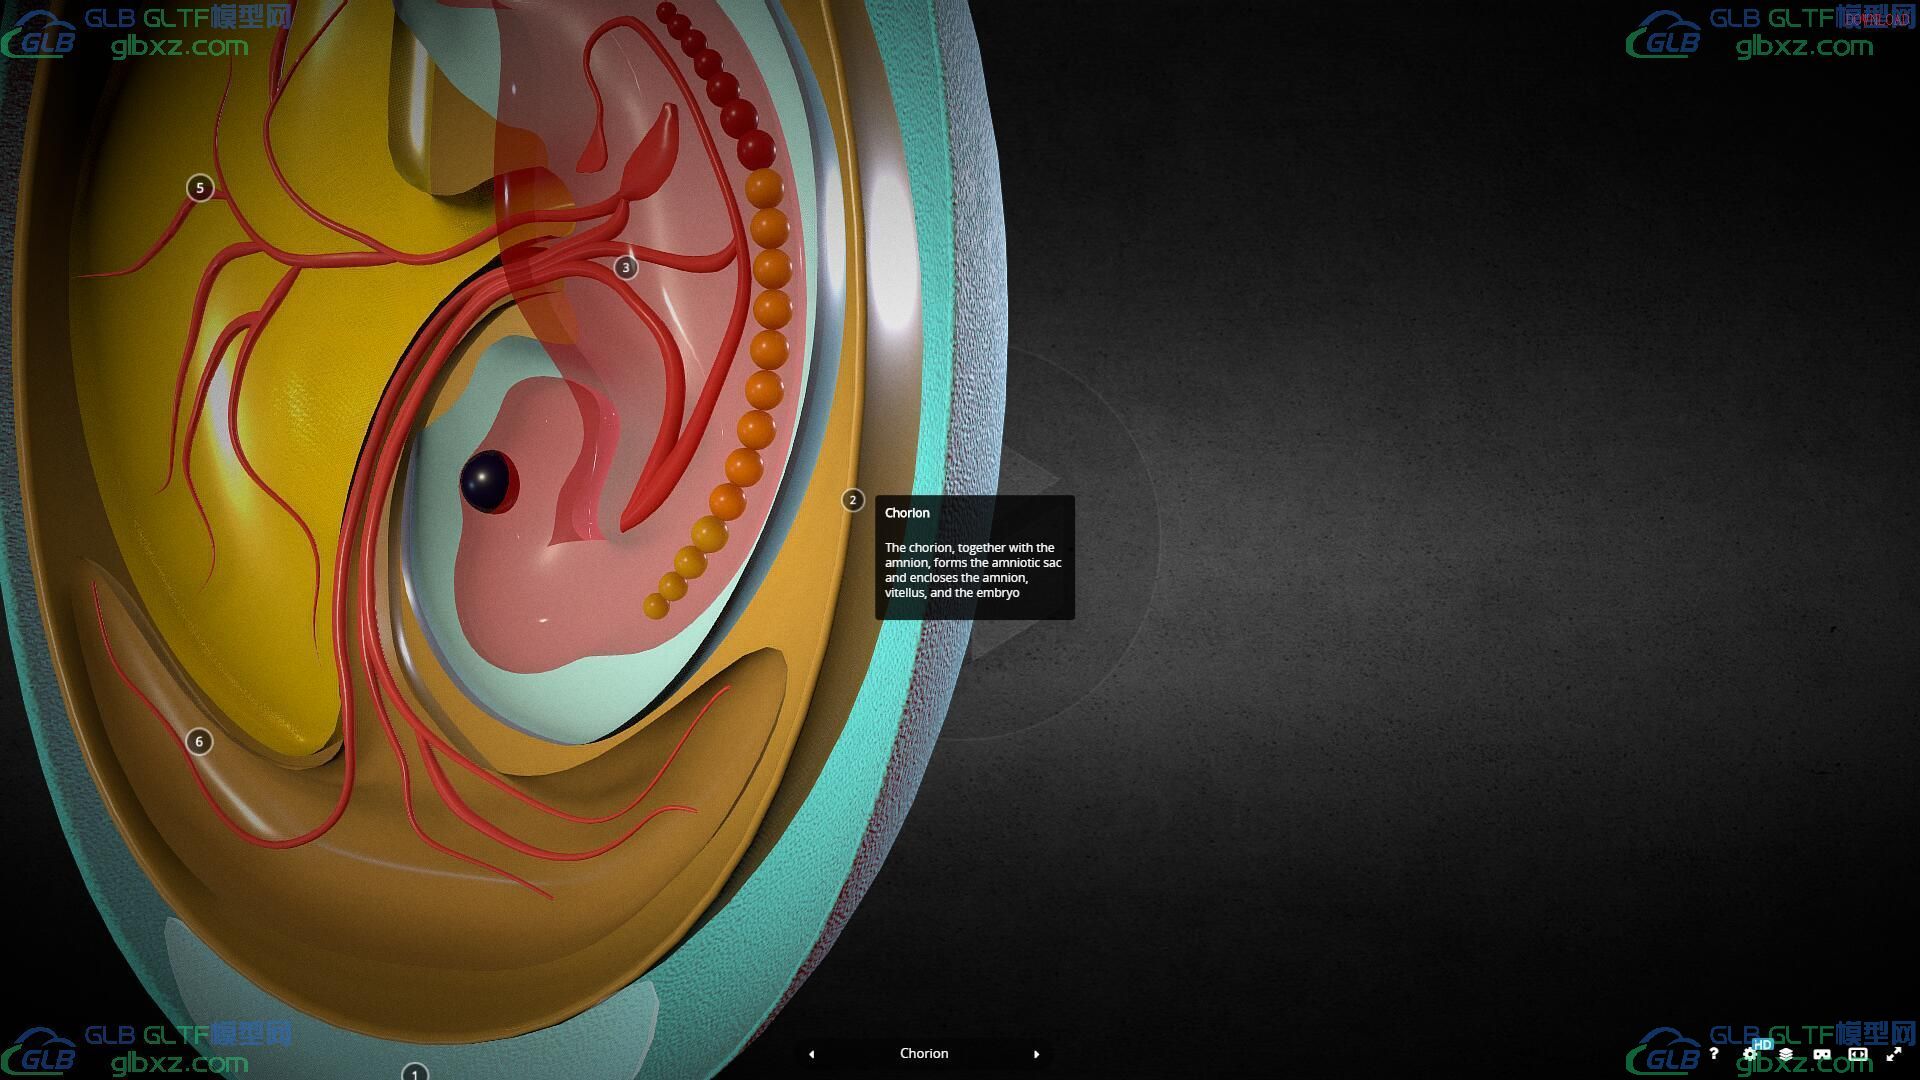This screenshot has width=1920, height=1080.
Task: Open the viewer help question-mark icon
Action: pyautogui.click(x=1714, y=1053)
